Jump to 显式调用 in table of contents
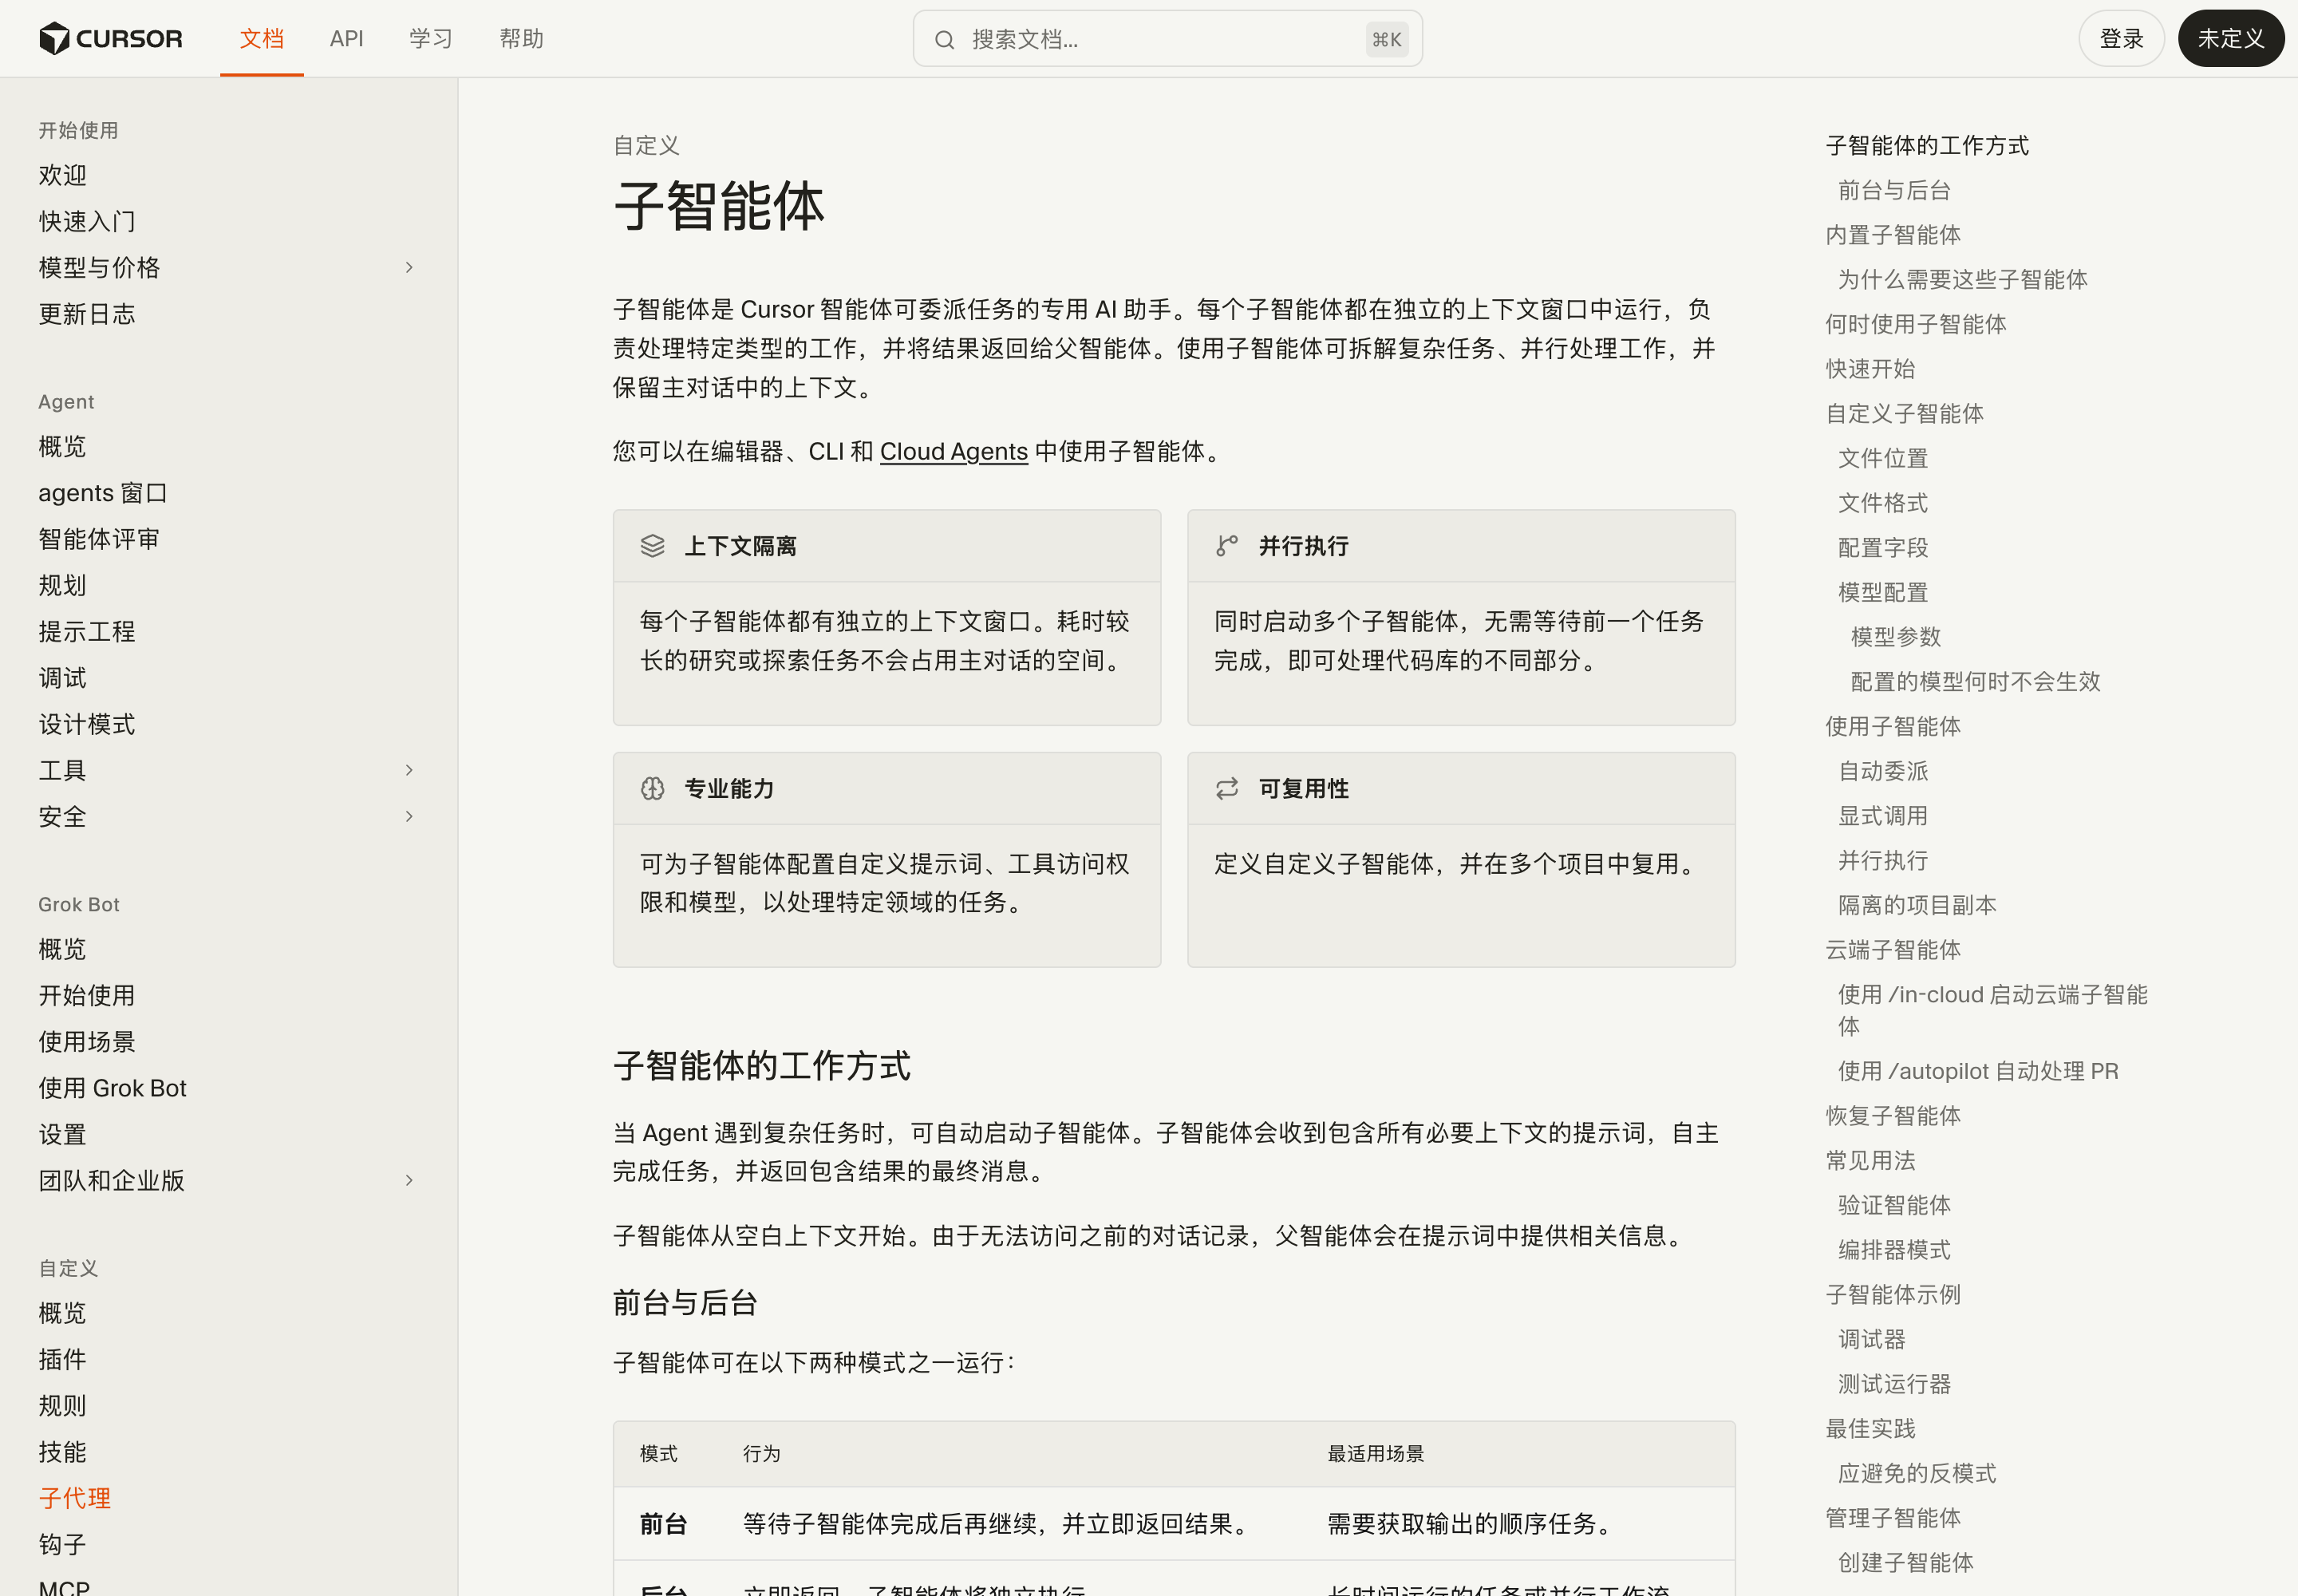This screenshot has height=1596, width=2298. point(1883,816)
